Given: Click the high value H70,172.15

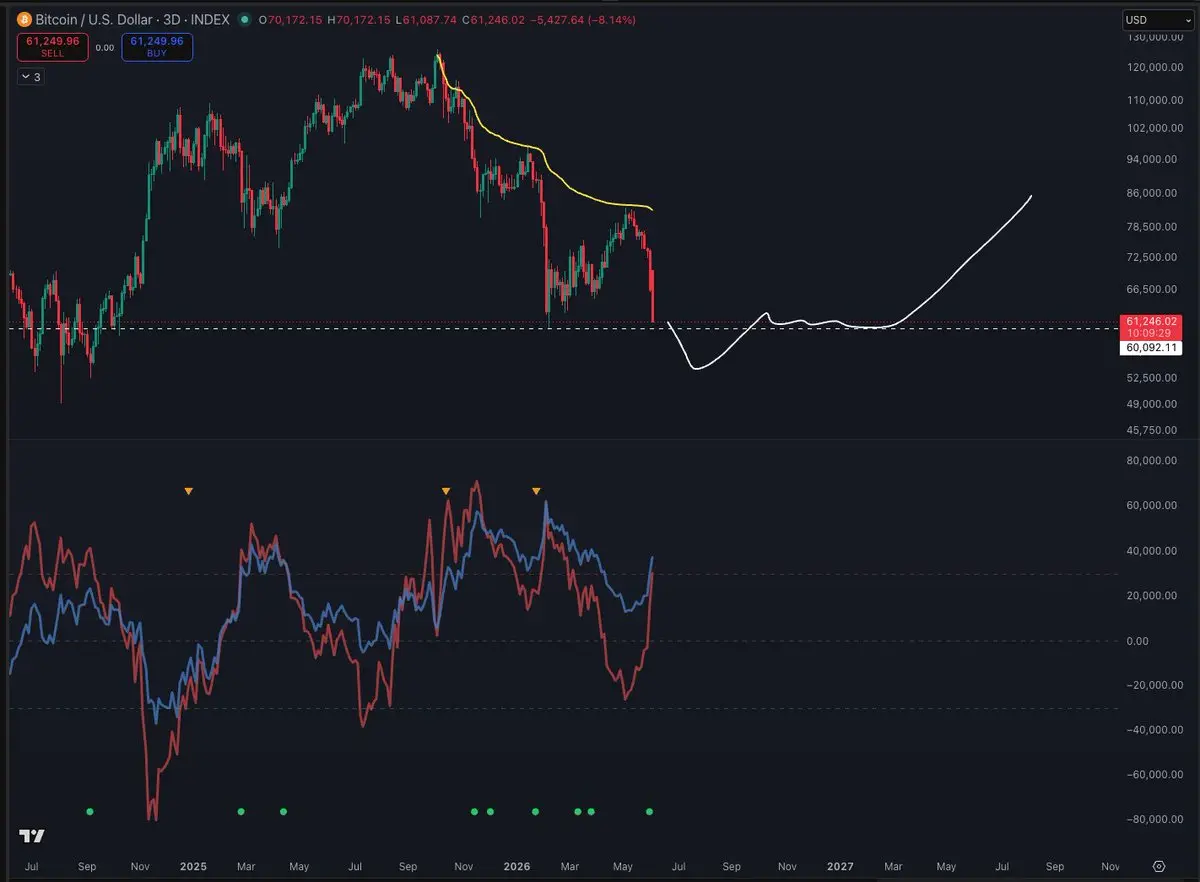Looking at the screenshot, I should click(x=360, y=20).
